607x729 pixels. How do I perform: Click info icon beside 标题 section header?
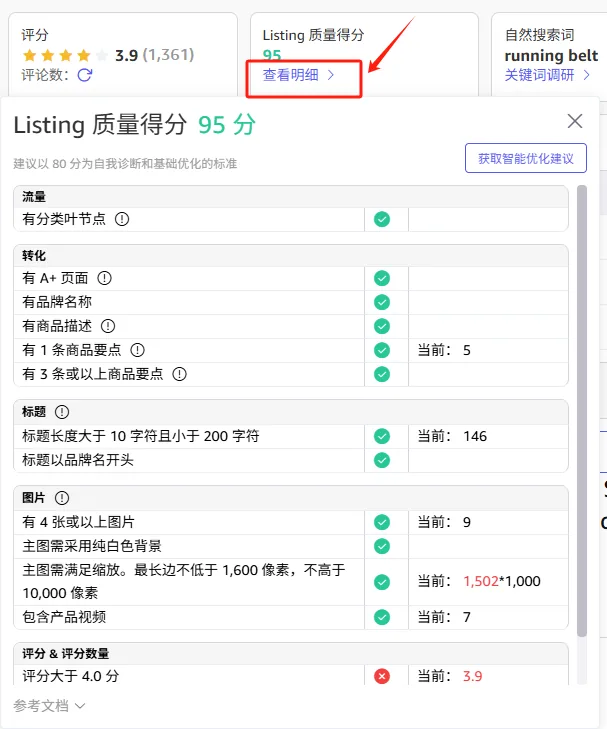tap(62, 412)
